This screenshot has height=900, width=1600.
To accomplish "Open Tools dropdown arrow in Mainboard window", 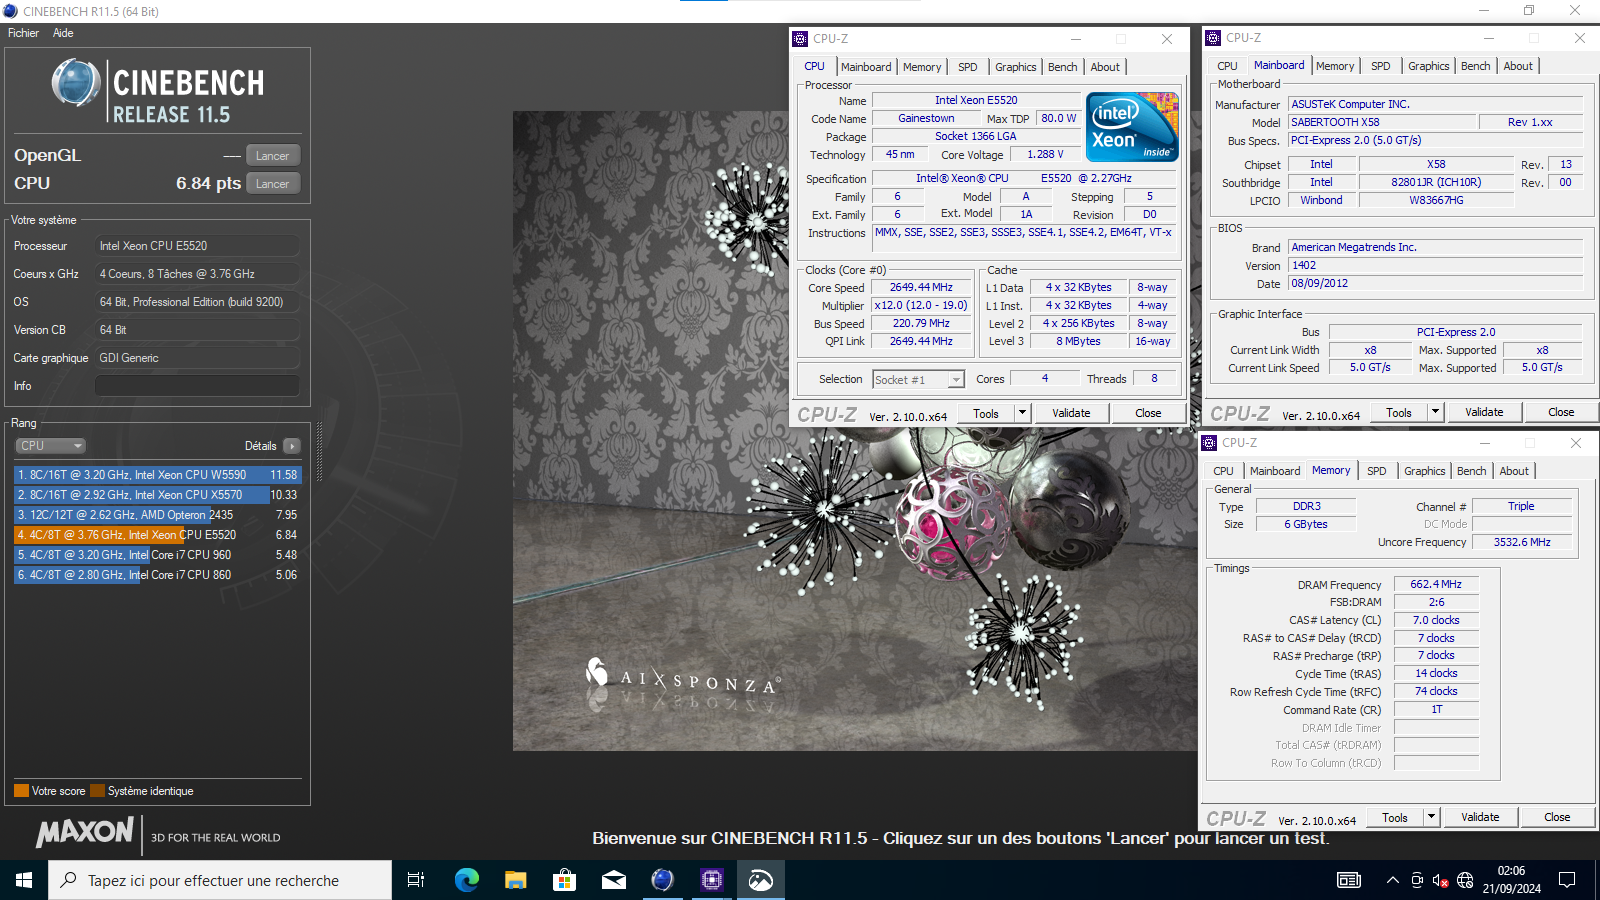I will point(1435,412).
